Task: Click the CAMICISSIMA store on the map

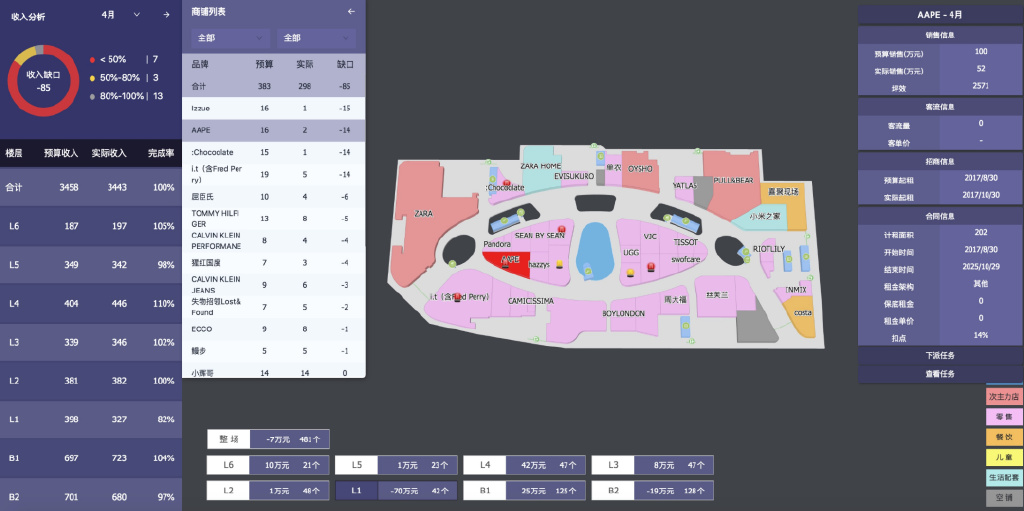Action: [530, 301]
